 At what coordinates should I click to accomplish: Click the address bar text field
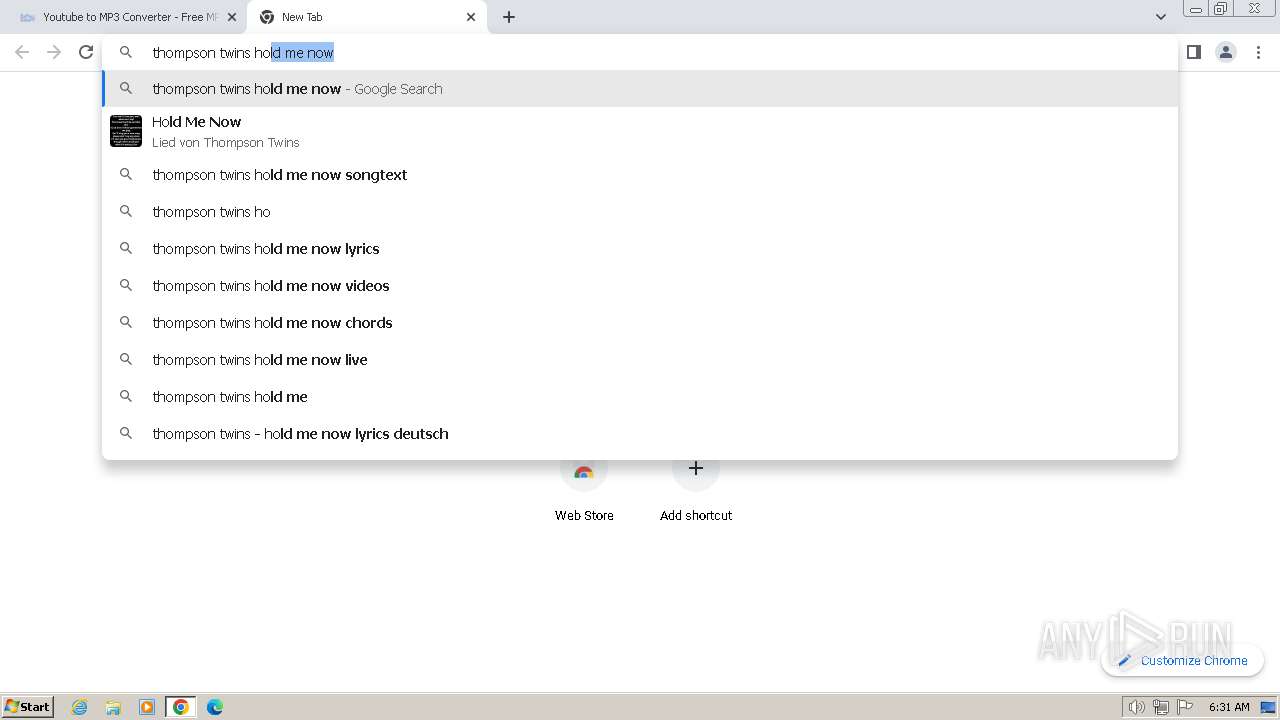click(x=640, y=52)
